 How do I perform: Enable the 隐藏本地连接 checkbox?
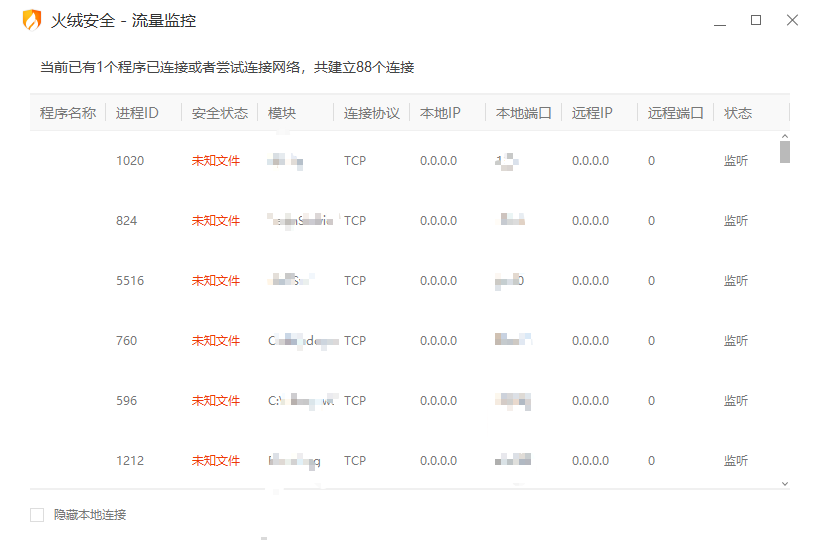(37, 515)
